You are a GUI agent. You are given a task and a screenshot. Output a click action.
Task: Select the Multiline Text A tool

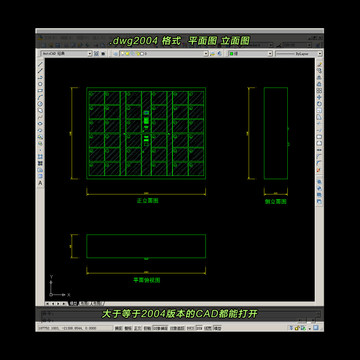pos(40,183)
